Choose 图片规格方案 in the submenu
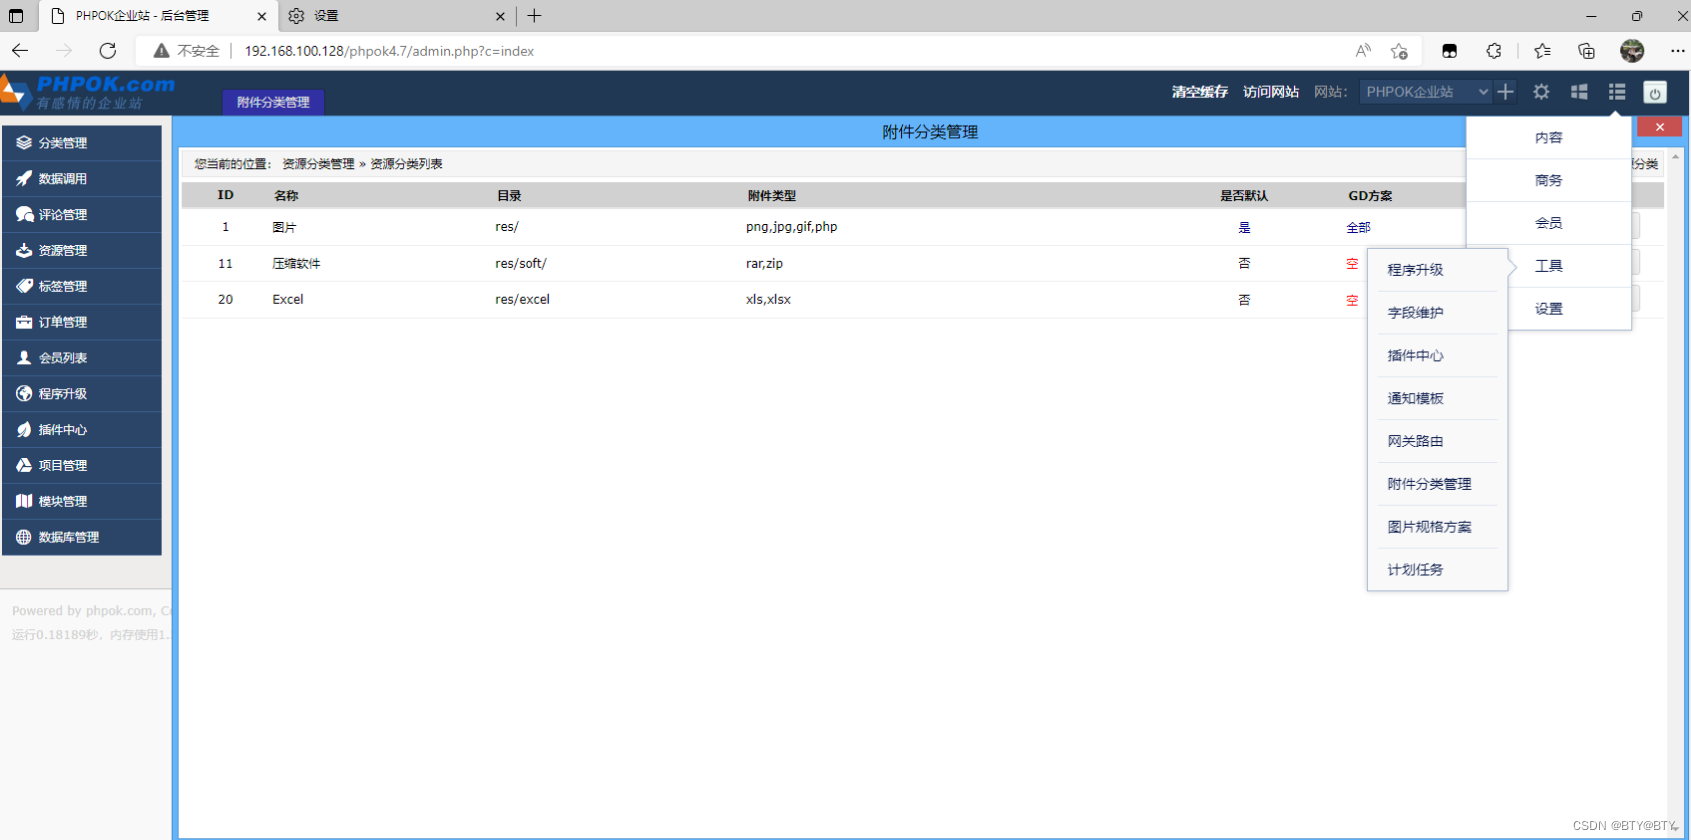 (1437, 527)
